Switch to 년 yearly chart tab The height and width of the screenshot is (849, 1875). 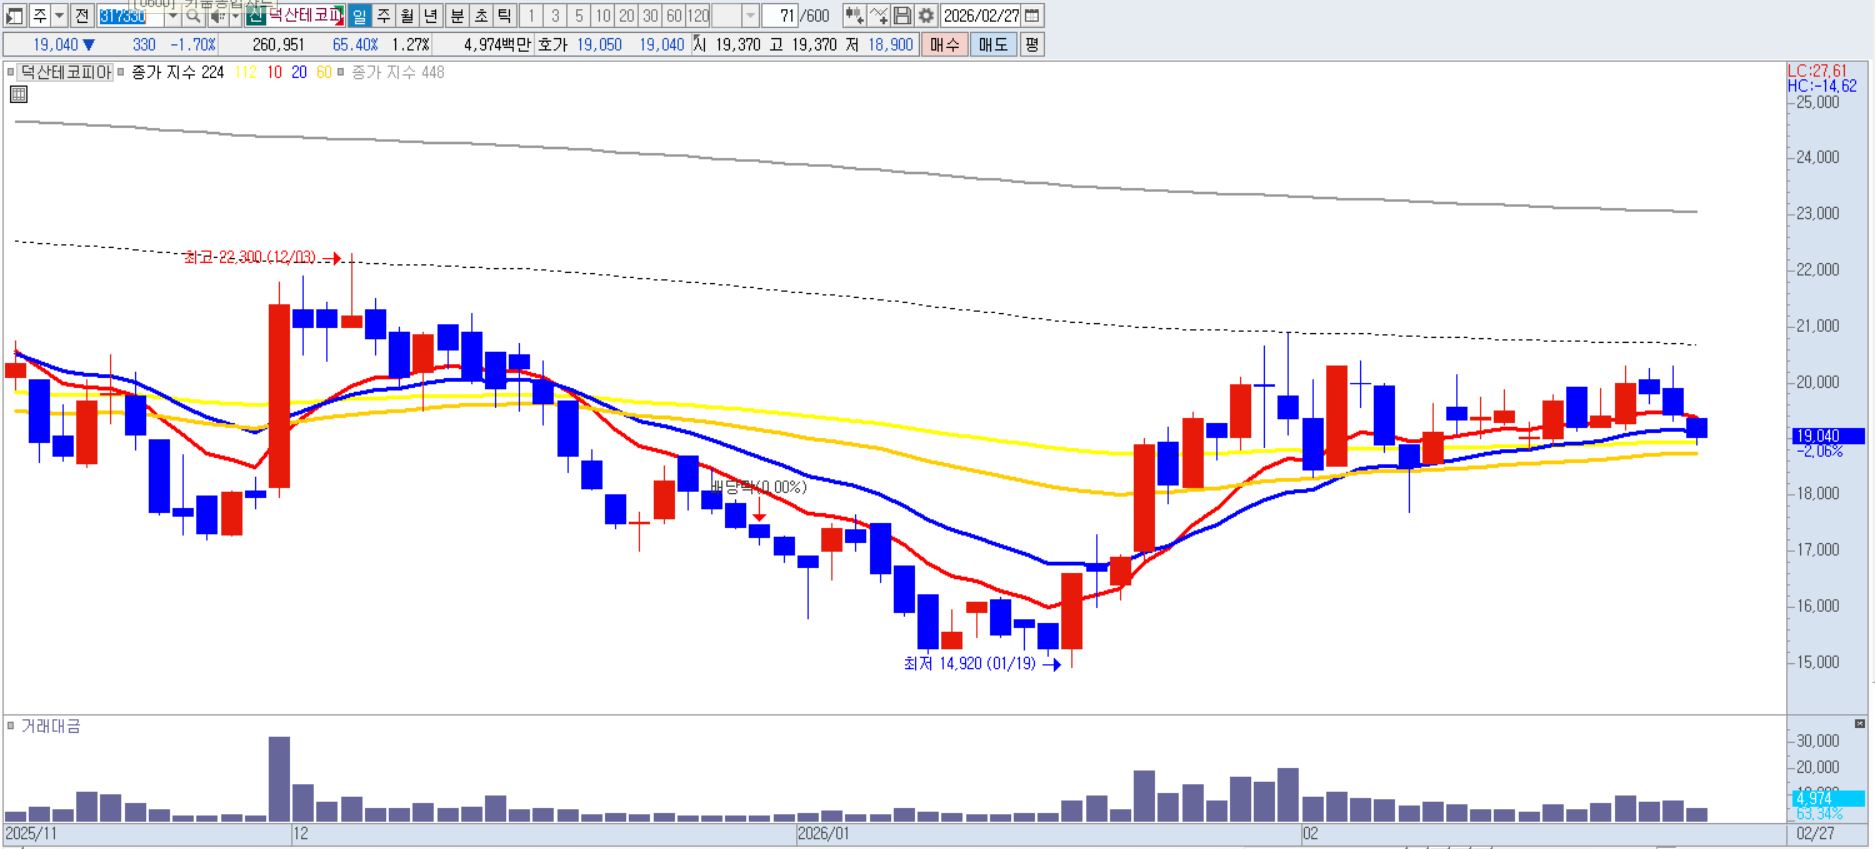click(x=431, y=16)
